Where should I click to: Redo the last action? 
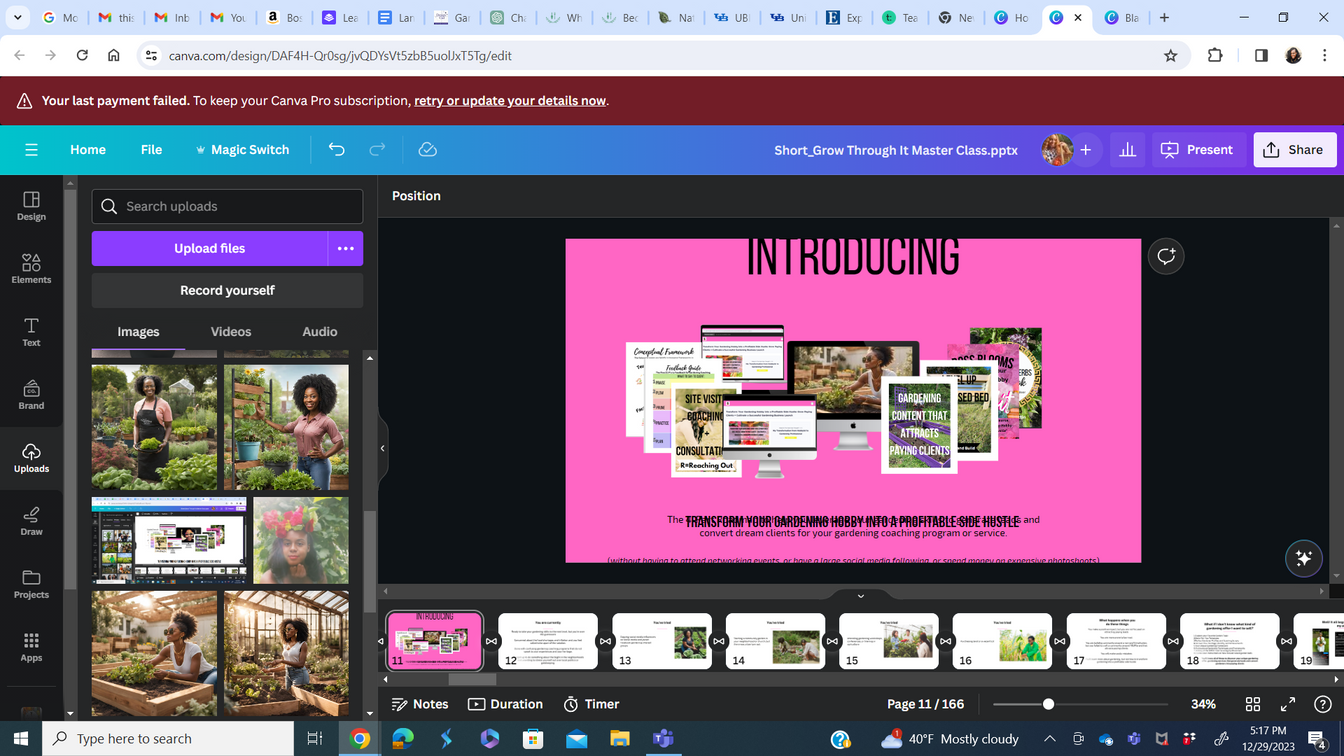click(x=377, y=150)
